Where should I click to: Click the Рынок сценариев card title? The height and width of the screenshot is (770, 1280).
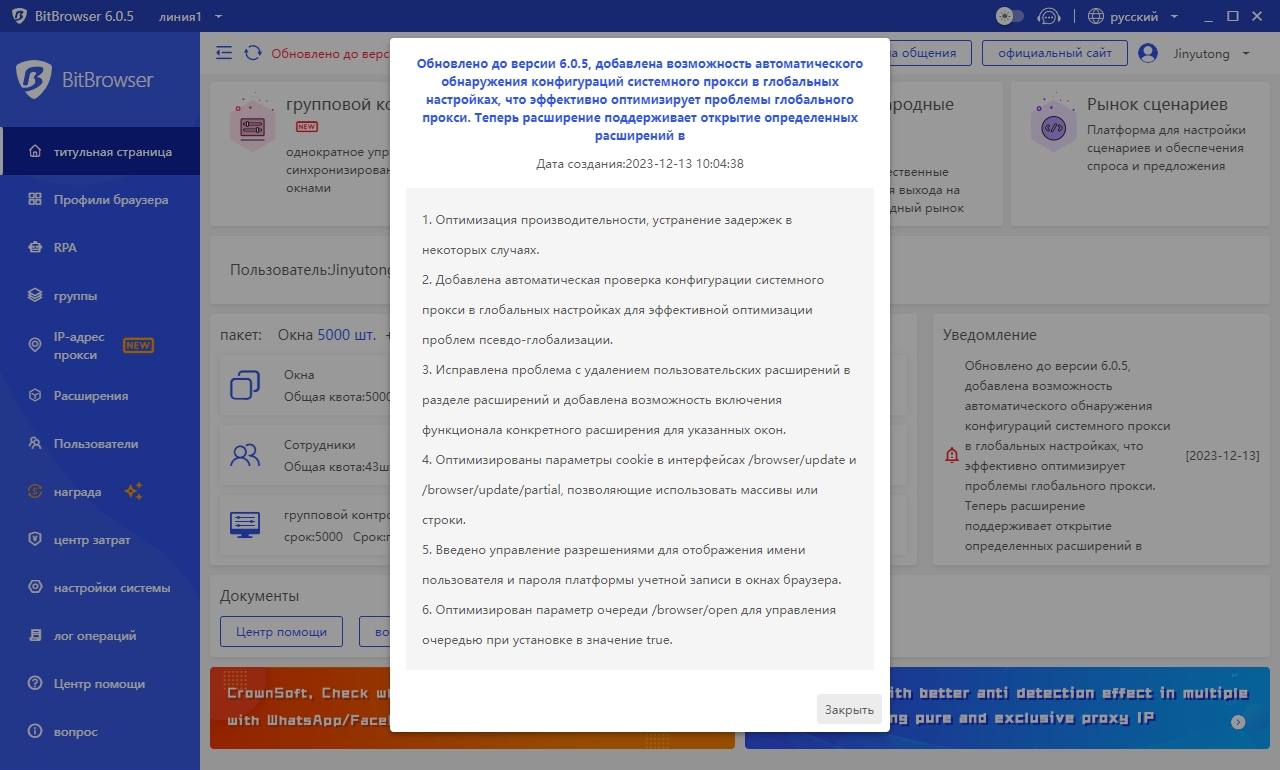(x=1157, y=104)
